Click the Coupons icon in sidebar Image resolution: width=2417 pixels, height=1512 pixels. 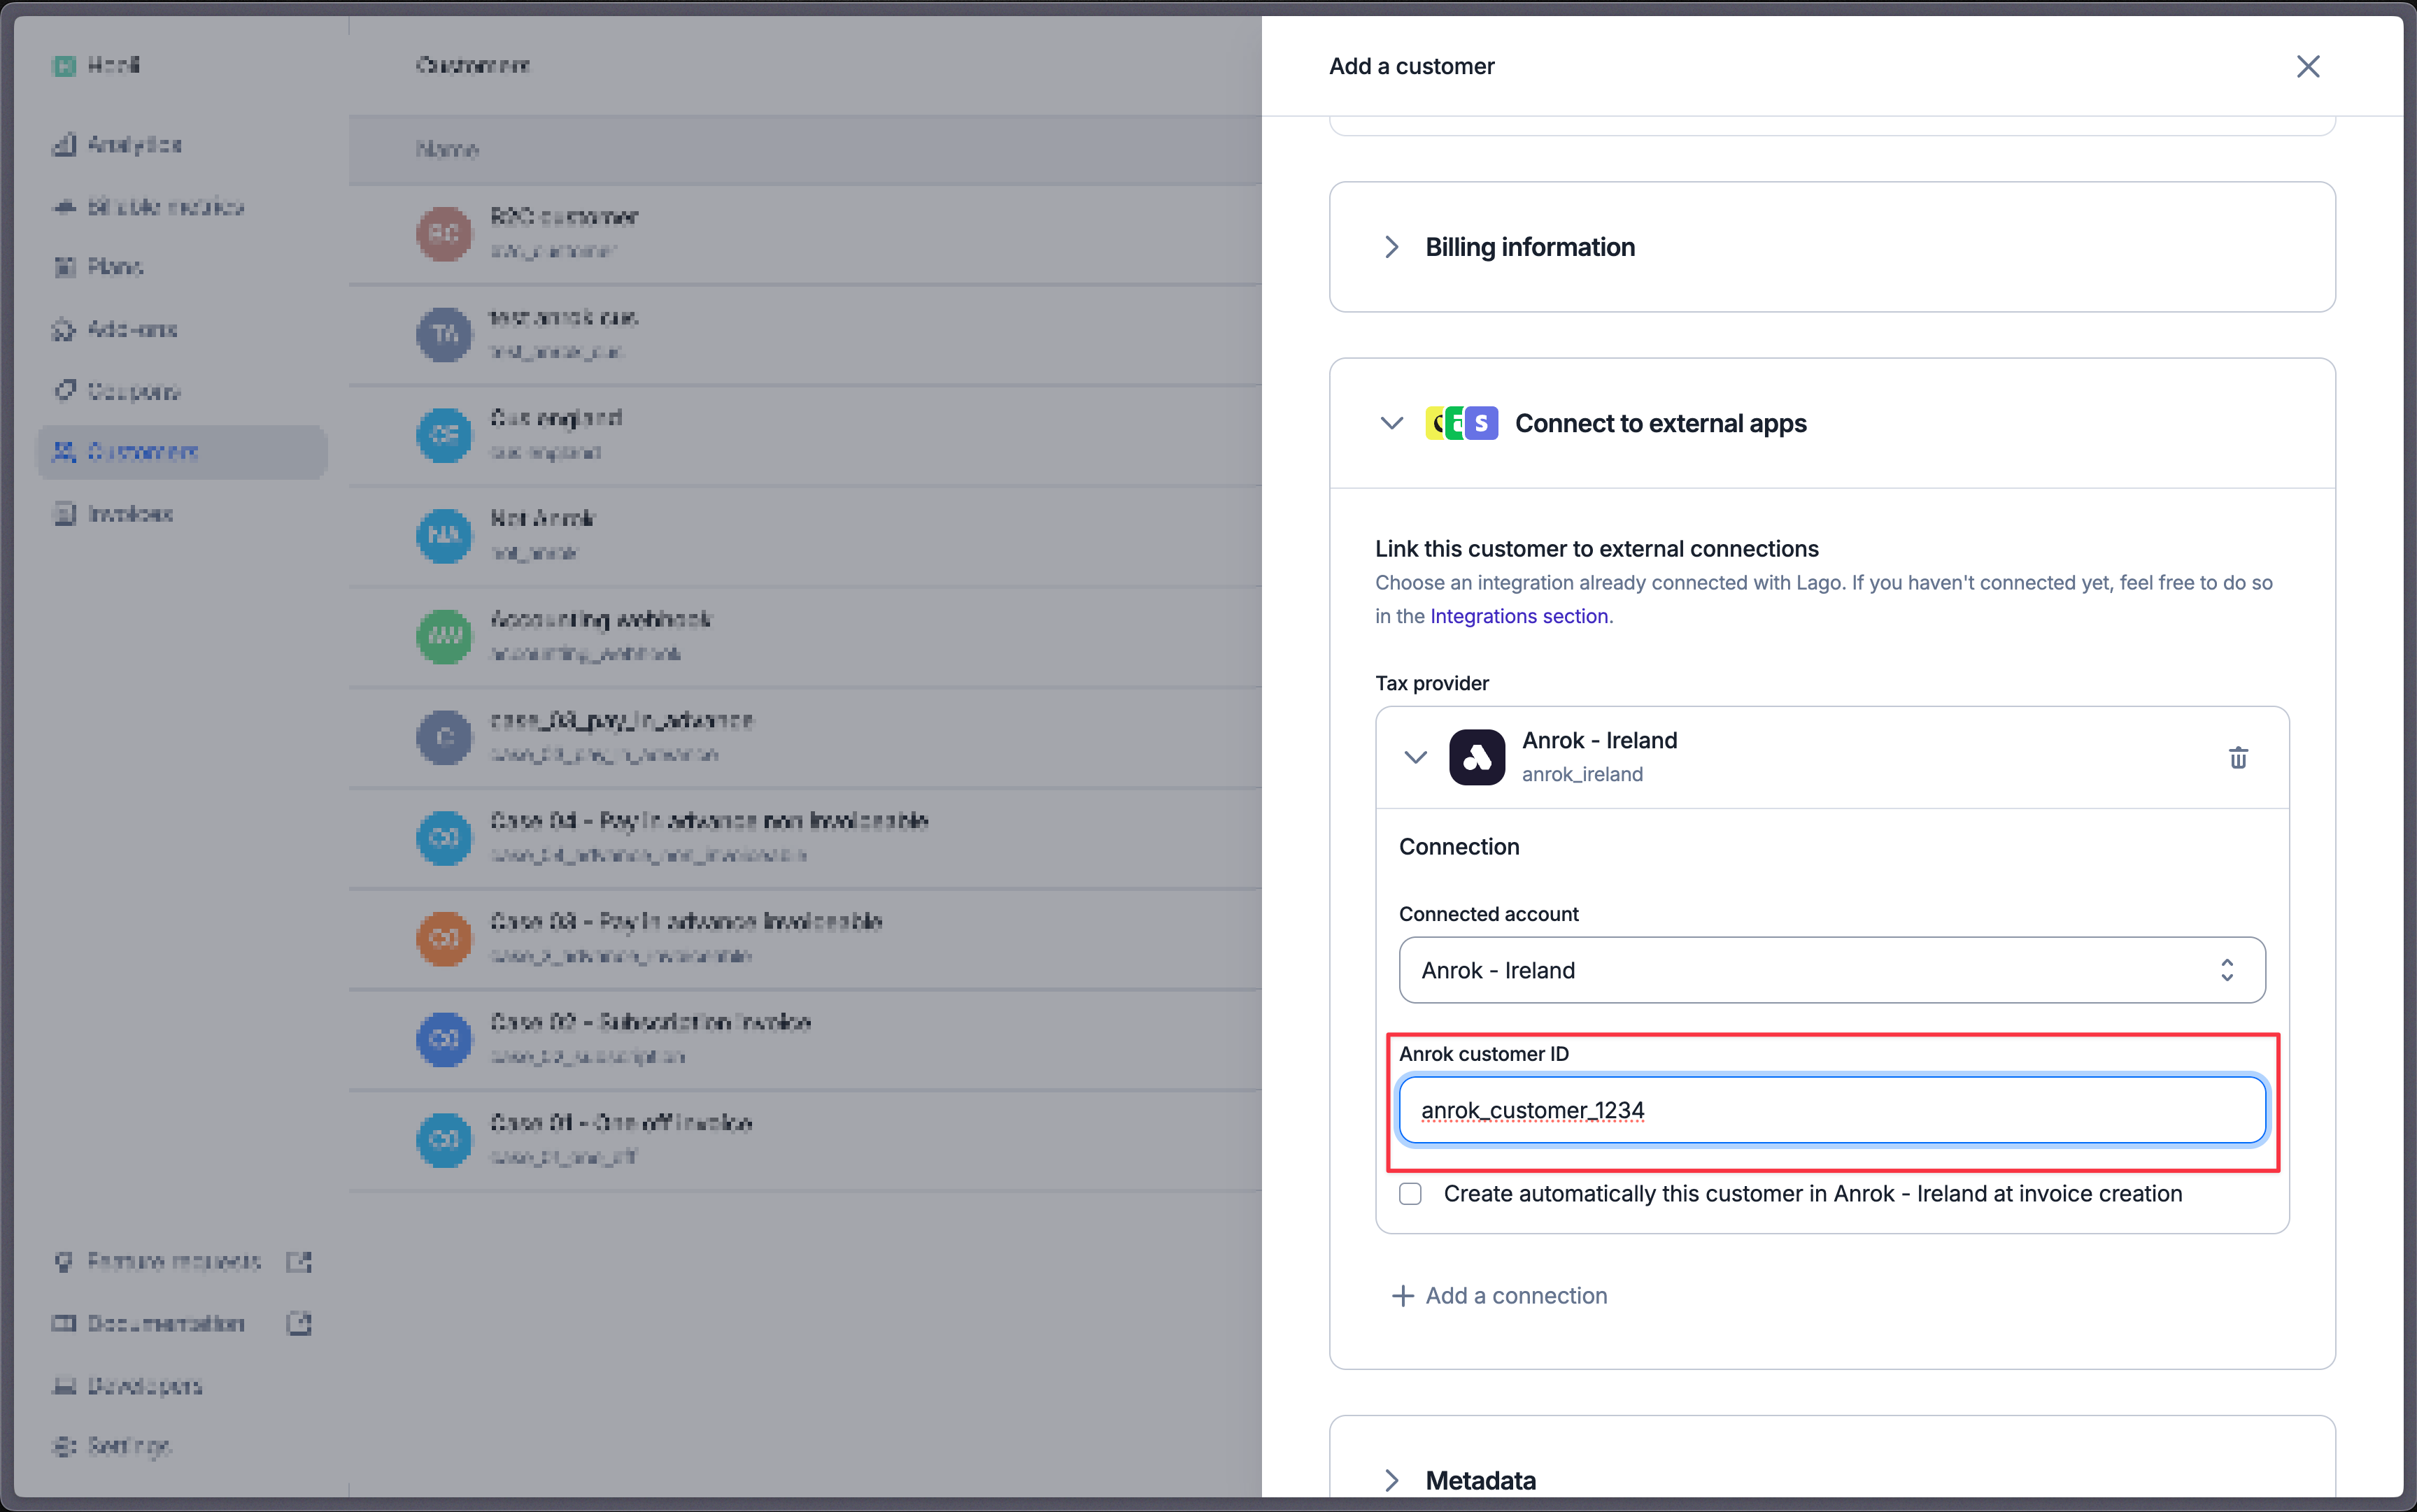coord(64,391)
